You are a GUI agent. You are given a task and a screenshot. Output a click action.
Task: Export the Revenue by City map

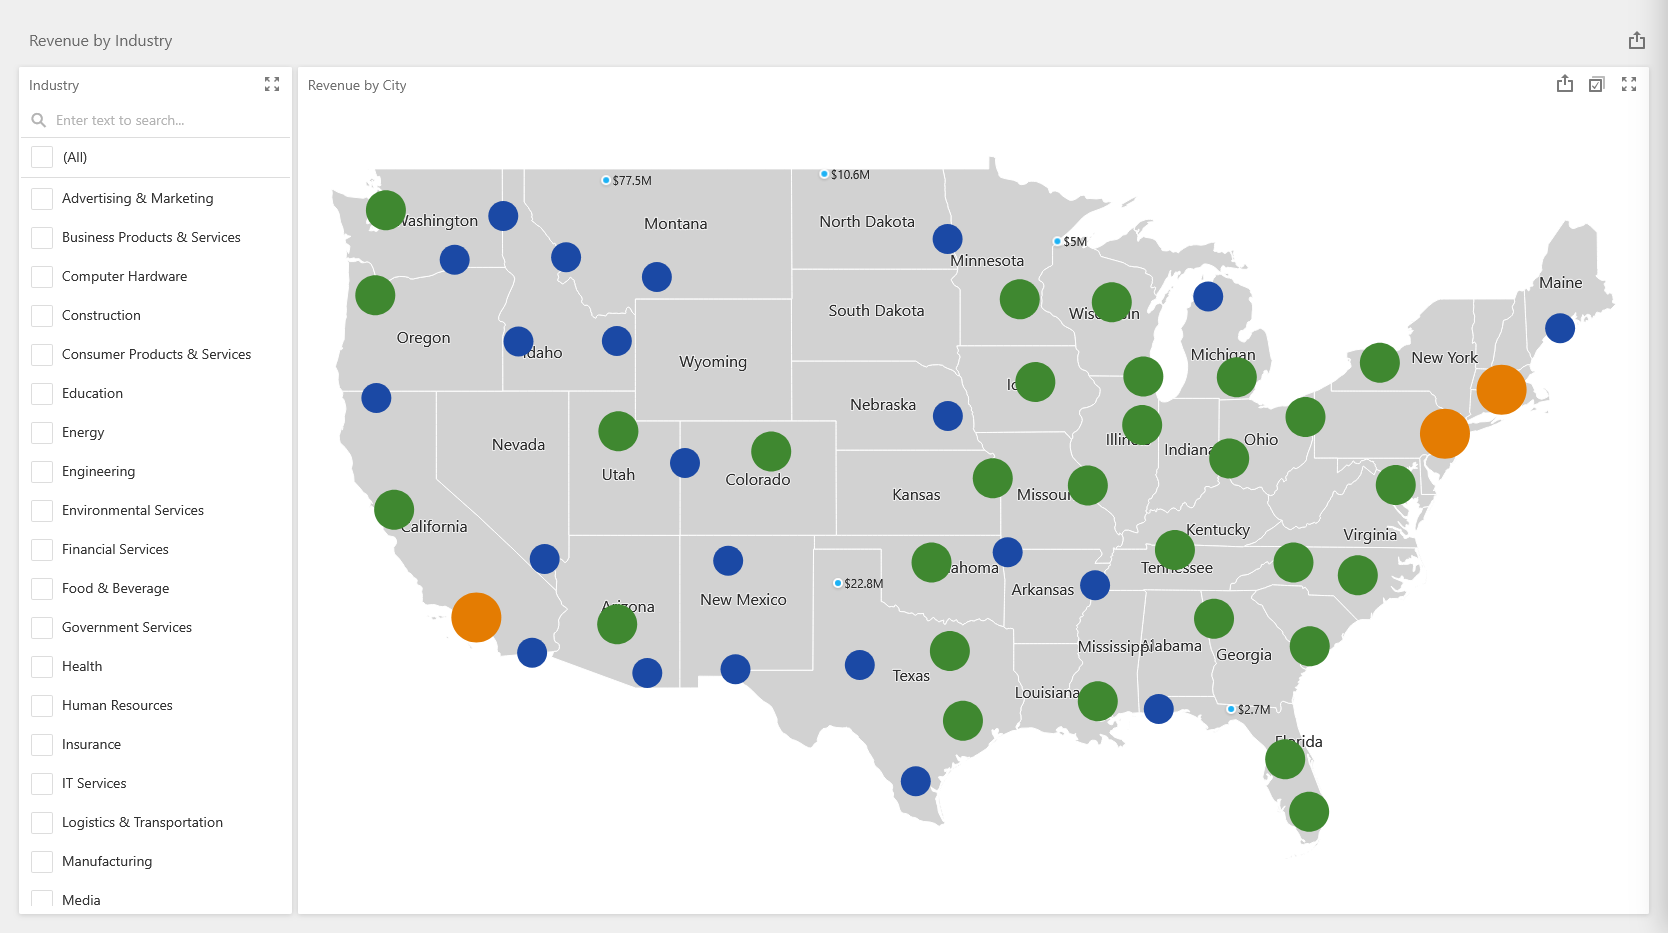(1564, 84)
